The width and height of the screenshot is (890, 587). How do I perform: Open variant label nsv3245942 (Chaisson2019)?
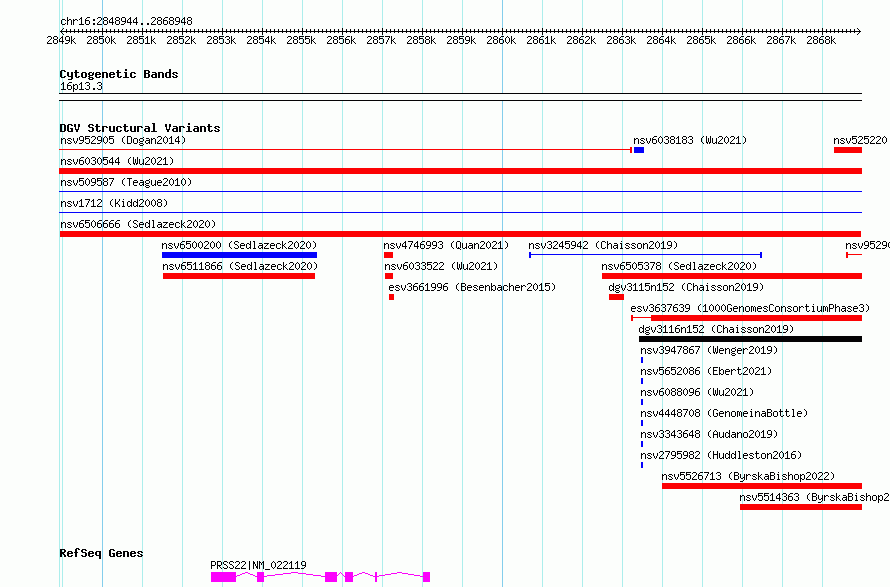(603, 245)
